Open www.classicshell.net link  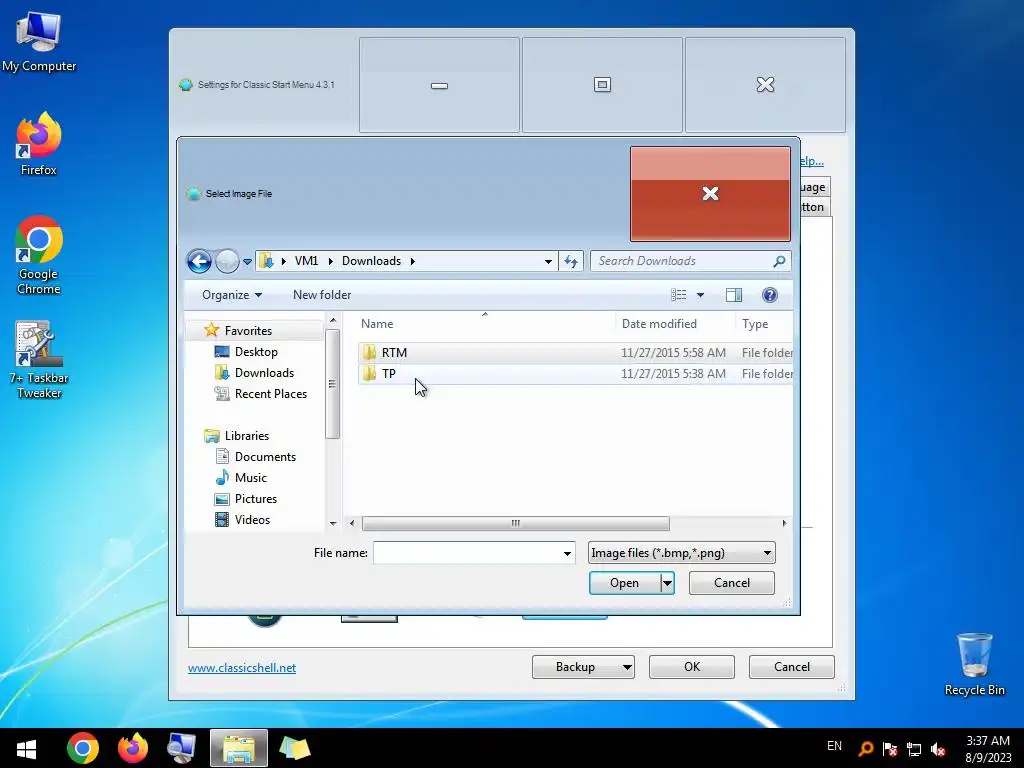pyautogui.click(x=242, y=667)
